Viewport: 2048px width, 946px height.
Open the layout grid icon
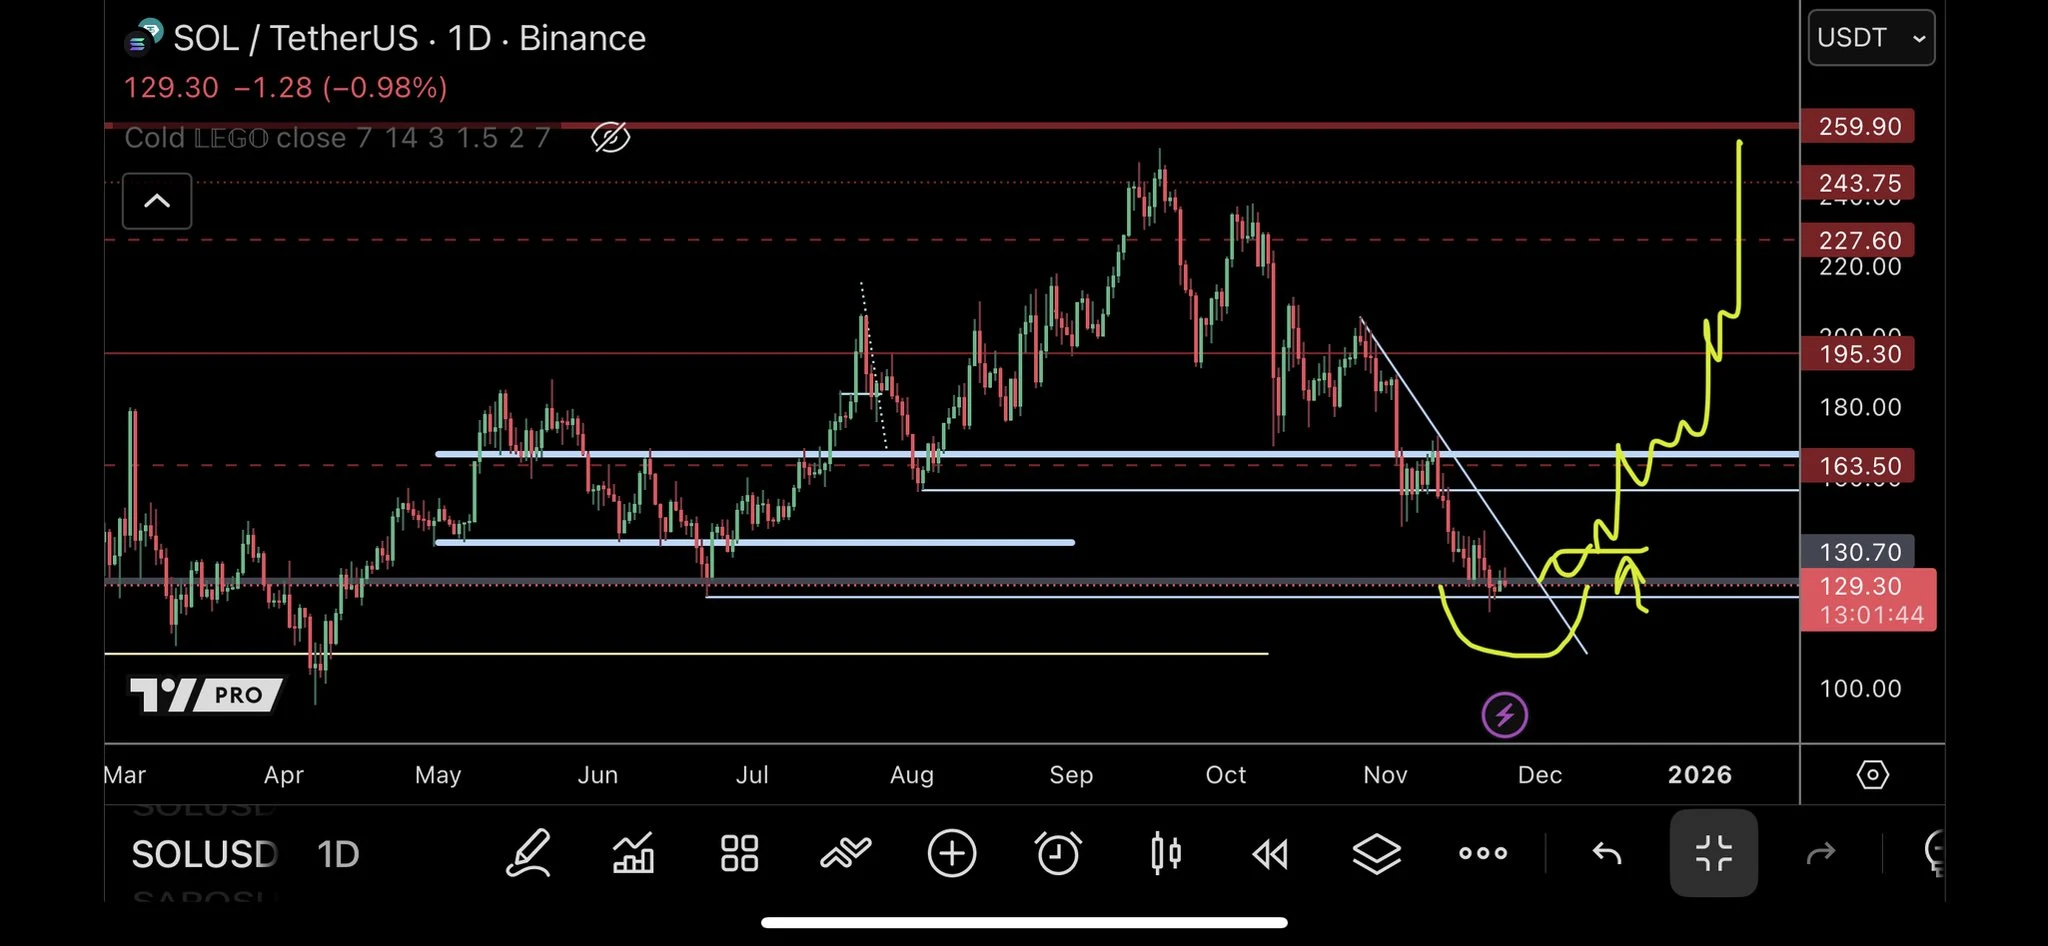pos(740,854)
